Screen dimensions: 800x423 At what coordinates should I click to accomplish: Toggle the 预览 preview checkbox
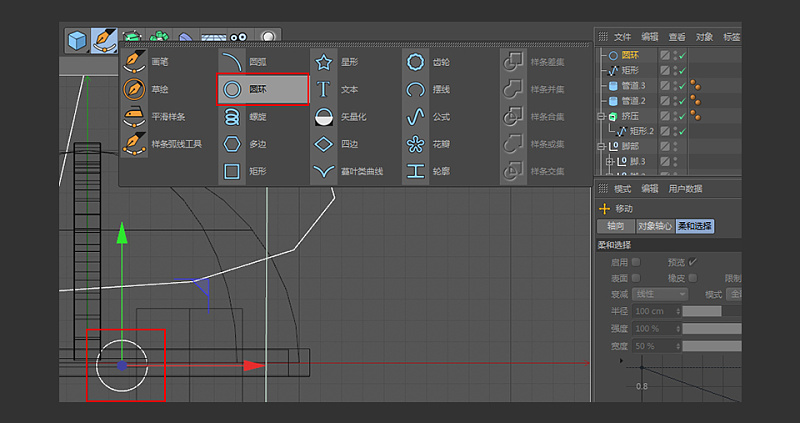[693, 262]
